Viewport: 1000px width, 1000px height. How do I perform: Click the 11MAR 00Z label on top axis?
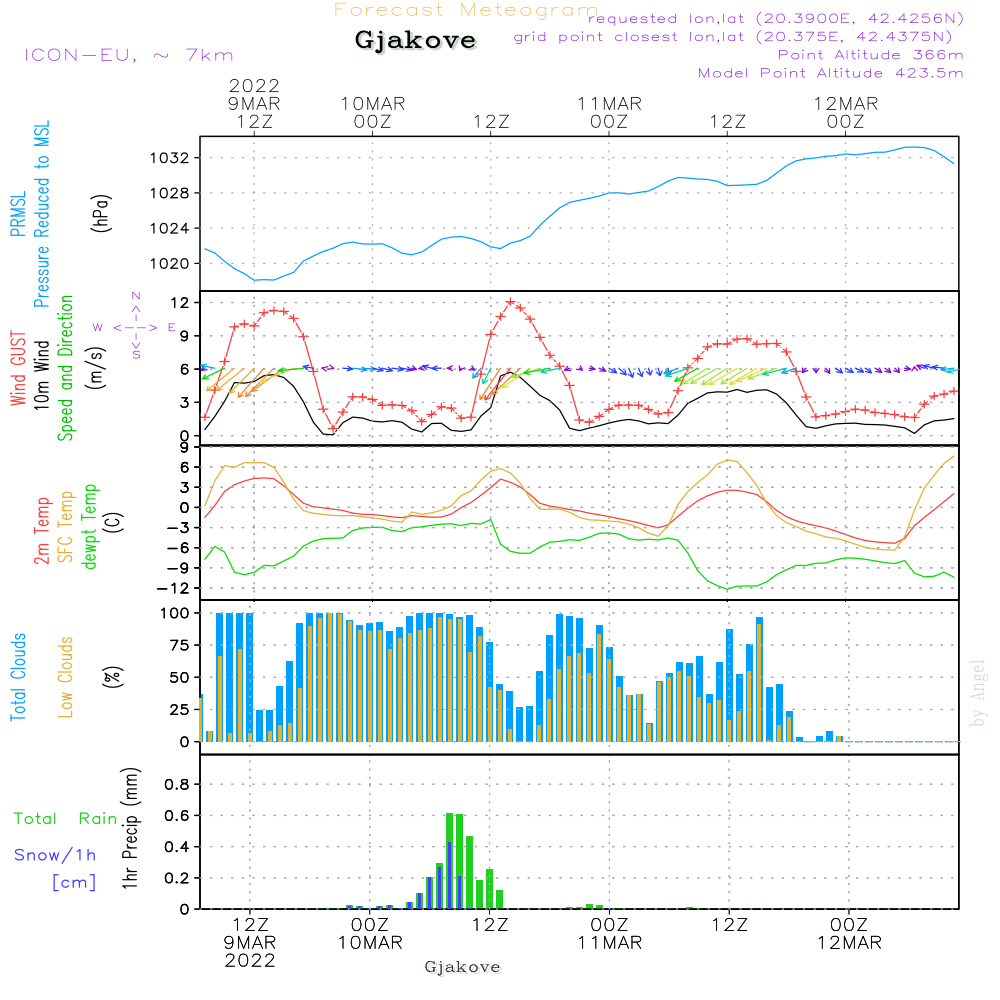[x=609, y=112]
